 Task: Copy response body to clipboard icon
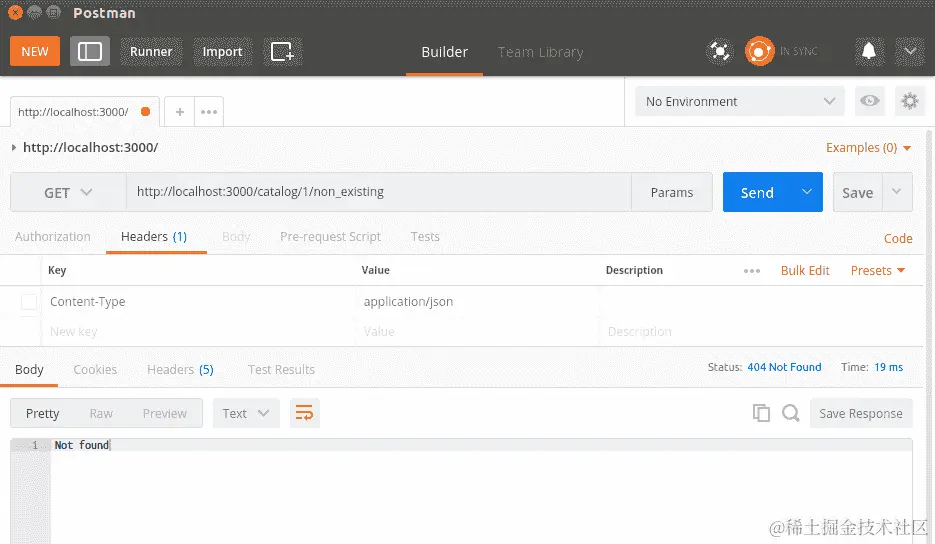(x=761, y=413)
